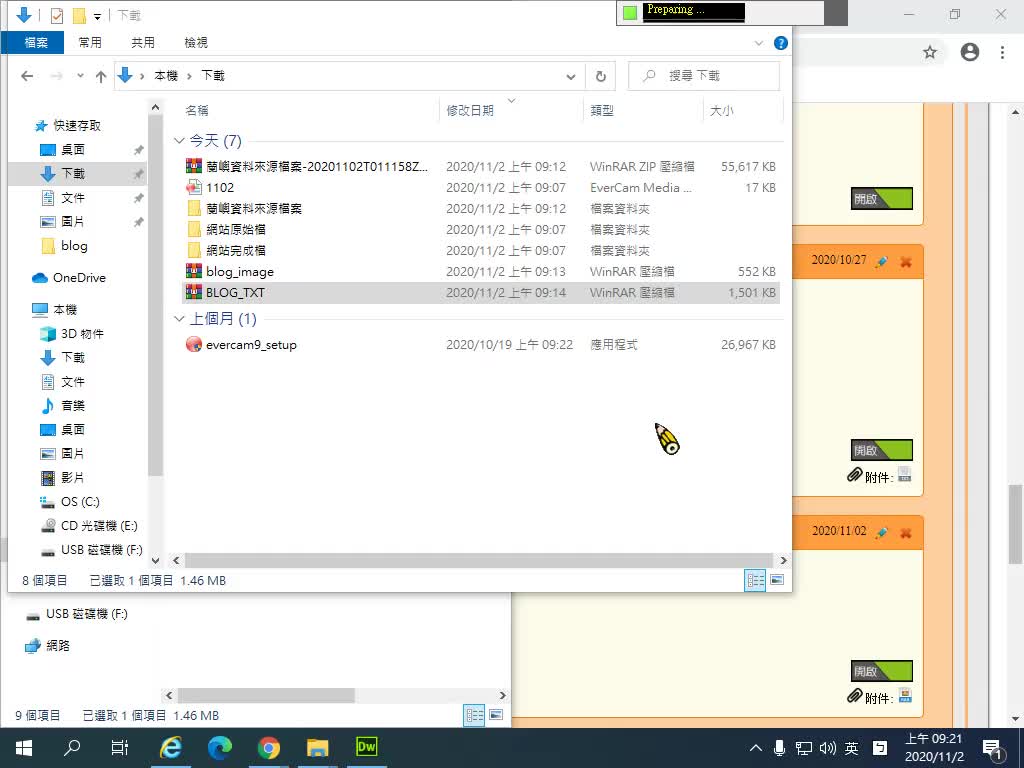Click the file list horizontal scrollbar
Viewport: 1024px width, 768px height.
[480, 560]
